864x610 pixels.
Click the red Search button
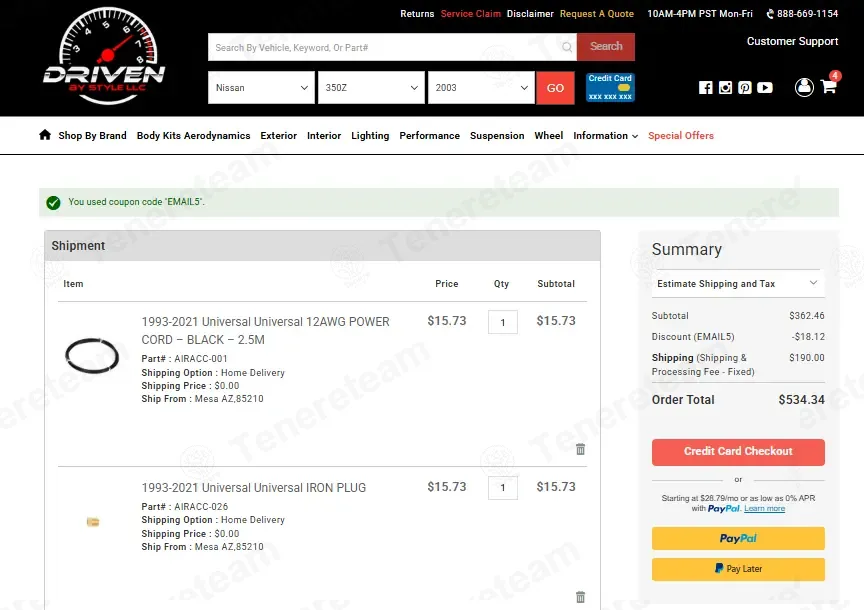(x=606, y=47)
